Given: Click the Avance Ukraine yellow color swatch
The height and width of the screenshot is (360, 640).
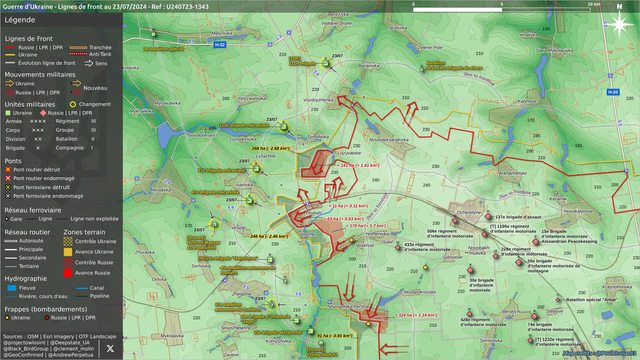Looking at the screenshot, I should [x=68, y=252].
